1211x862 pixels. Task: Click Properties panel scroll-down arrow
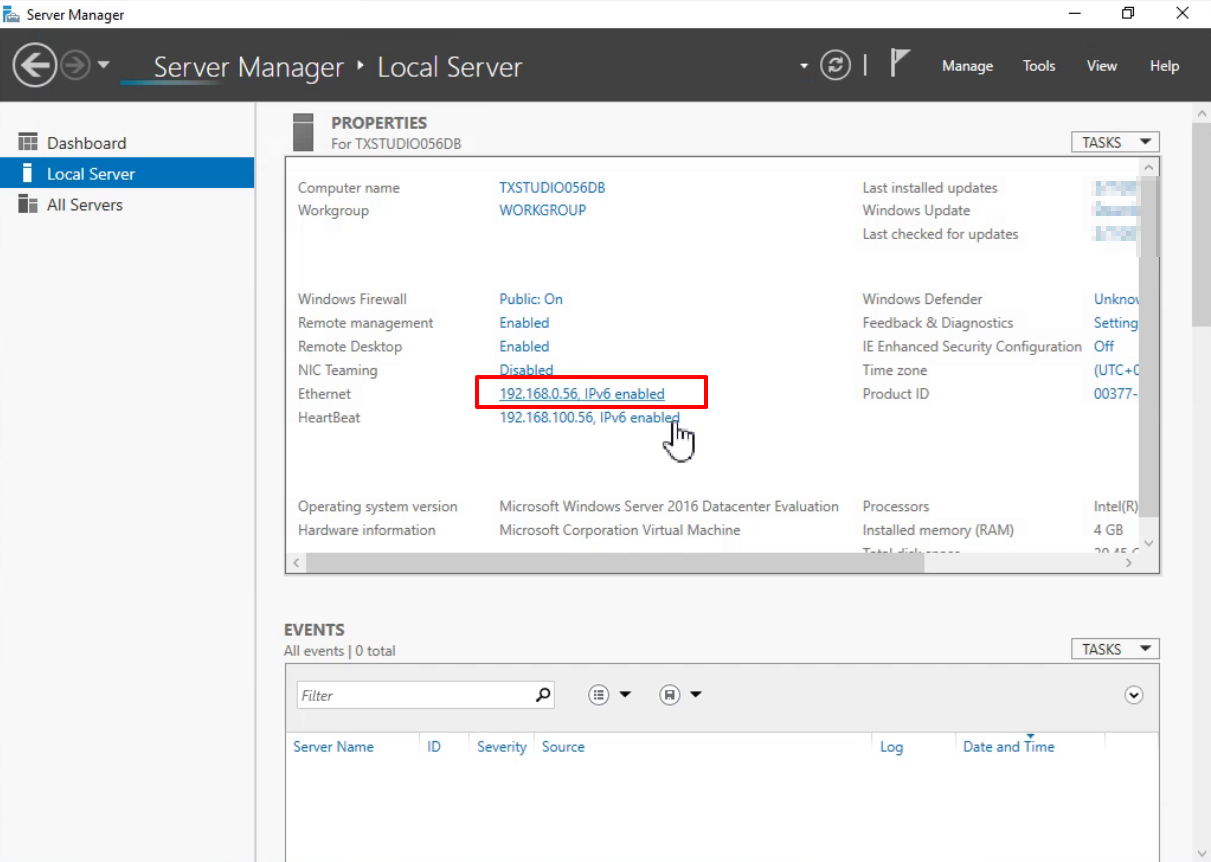point(1148,543)
